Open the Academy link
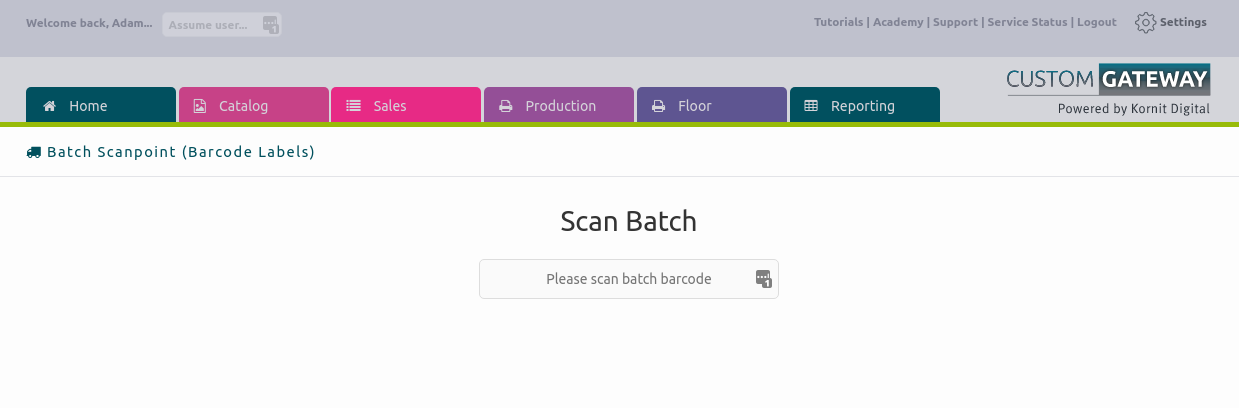The height and width of the screenshot is (408, 1239). [x=898, y=22]
